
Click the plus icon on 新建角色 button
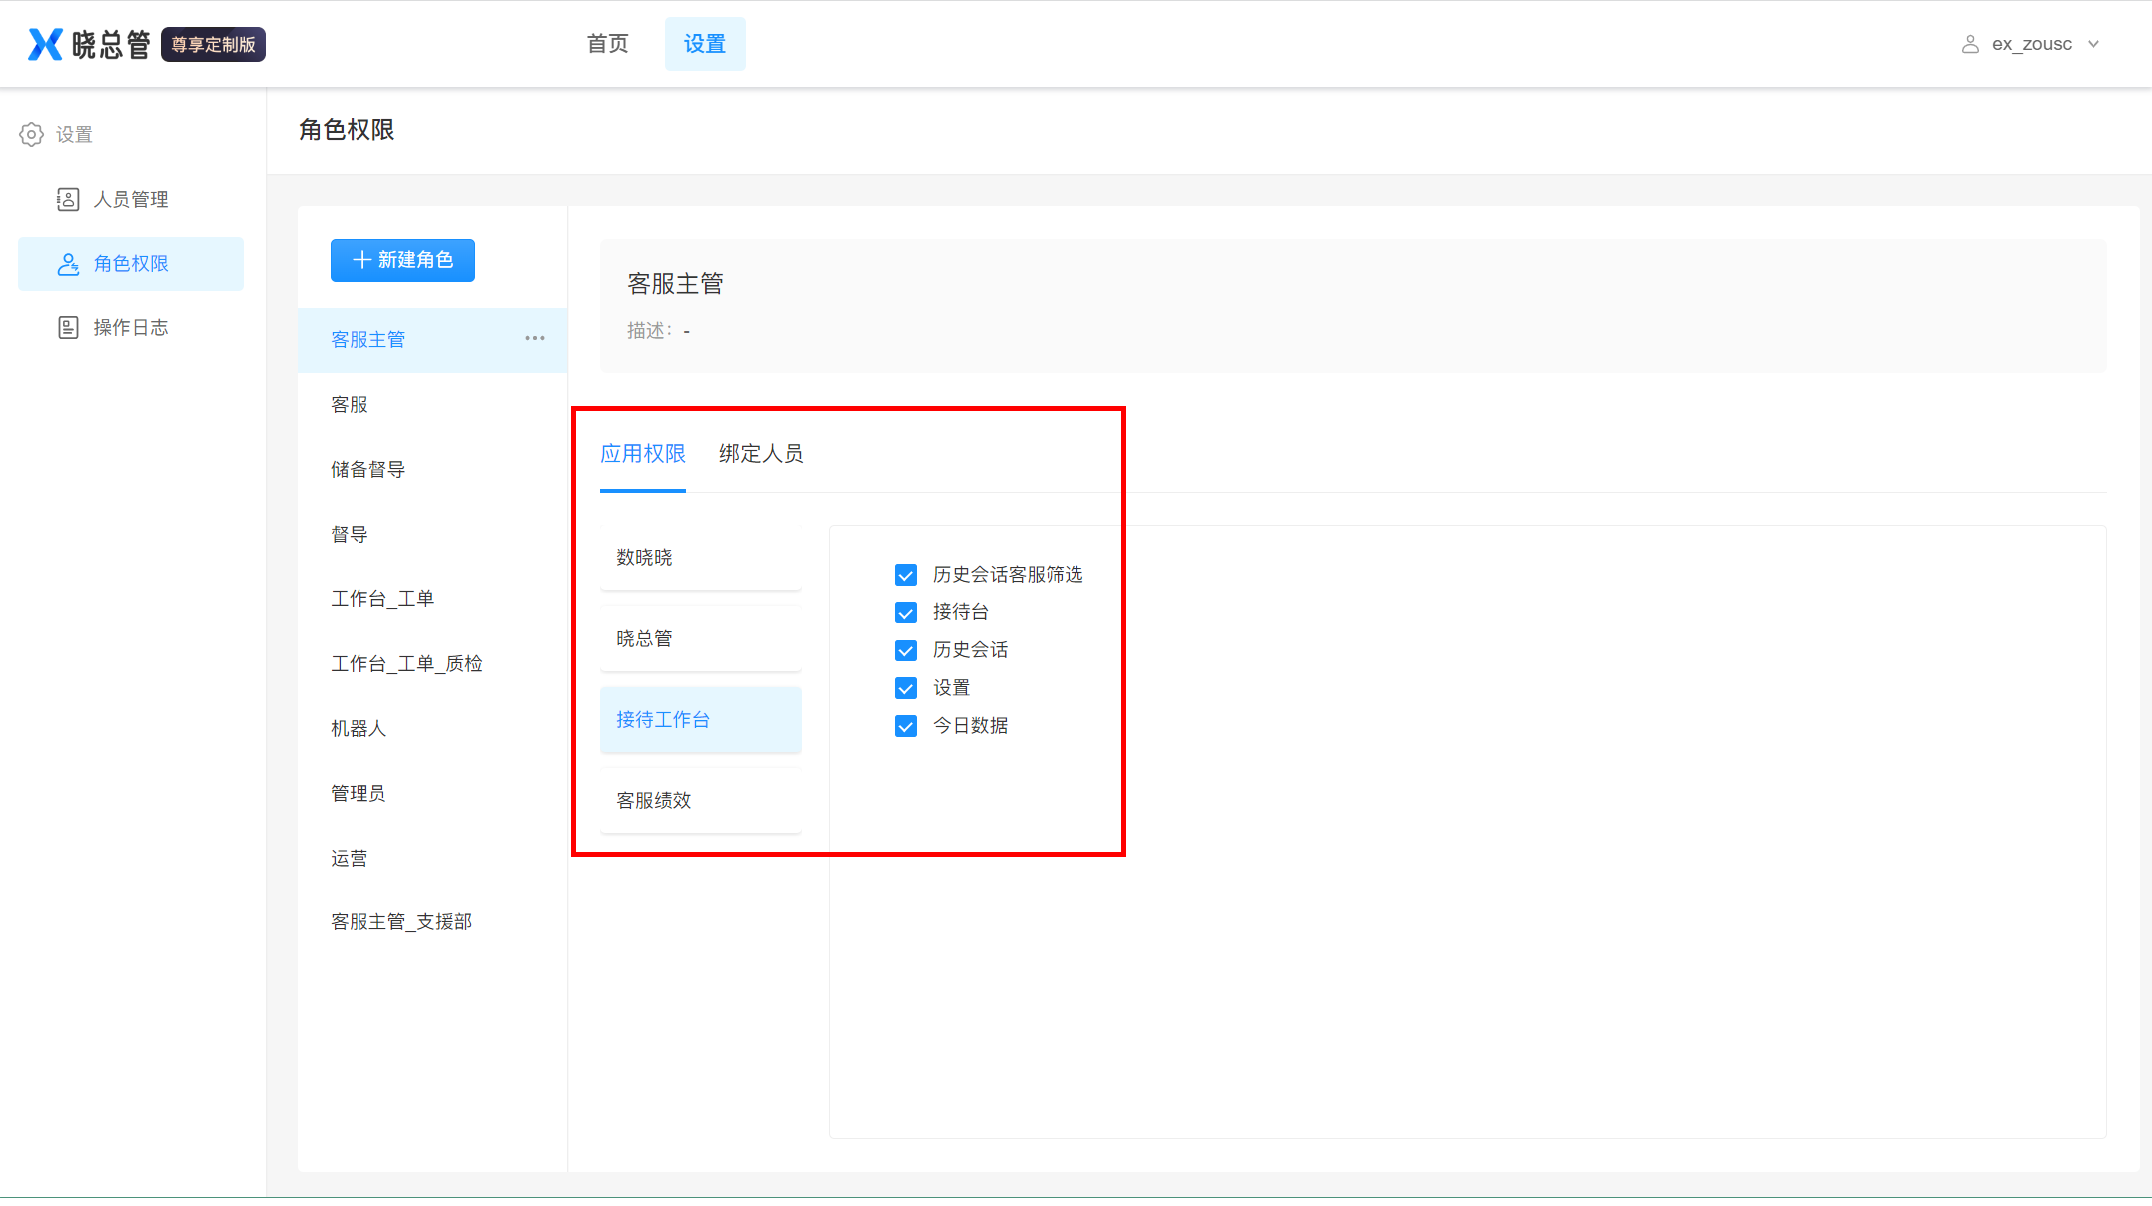[362, 260]
